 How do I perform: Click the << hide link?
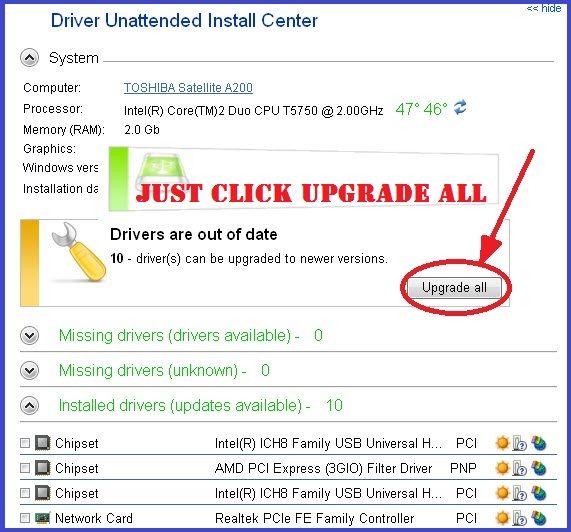(x=544, y=8)
